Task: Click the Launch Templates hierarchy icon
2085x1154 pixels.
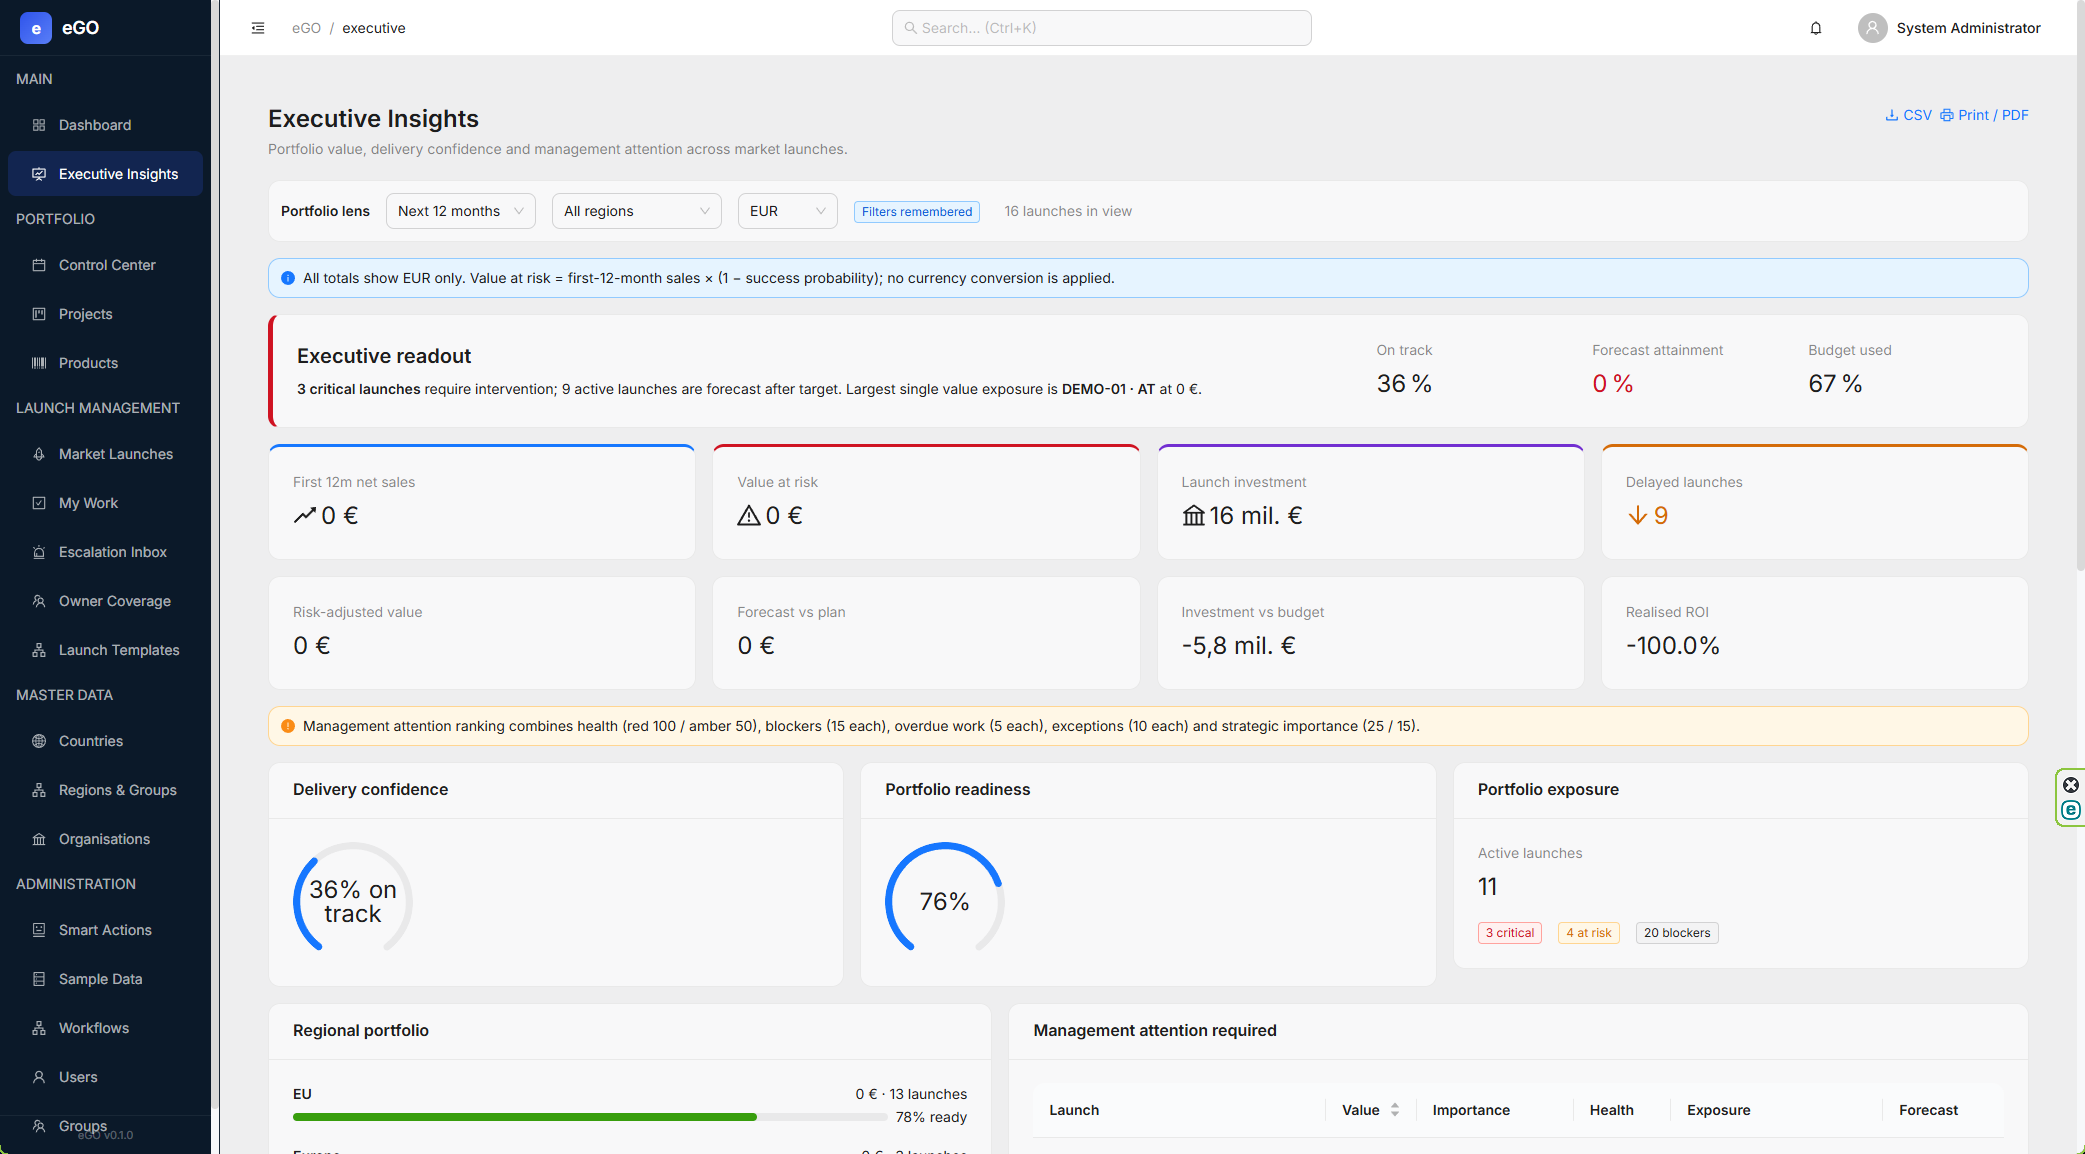Action: coord(39,650)
